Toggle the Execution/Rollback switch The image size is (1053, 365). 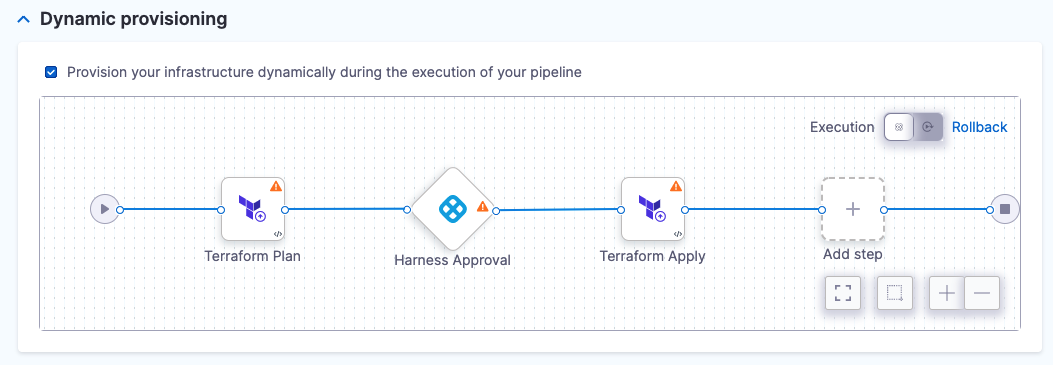(913, 127)
